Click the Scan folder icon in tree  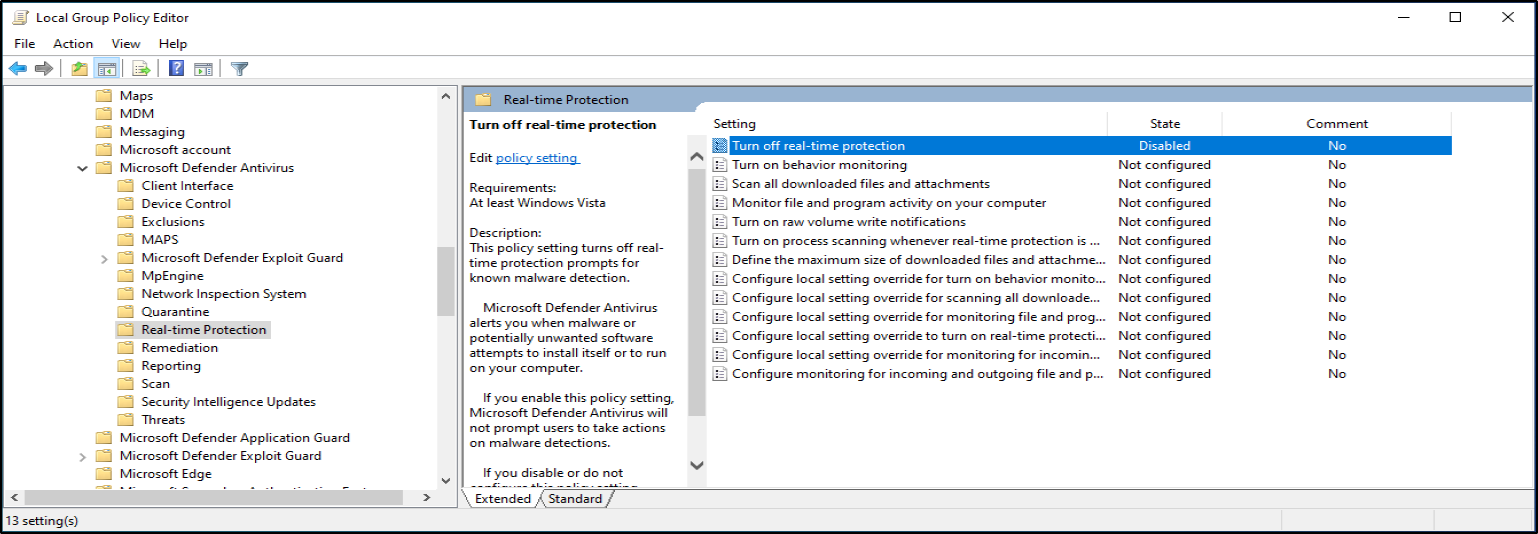125,384
